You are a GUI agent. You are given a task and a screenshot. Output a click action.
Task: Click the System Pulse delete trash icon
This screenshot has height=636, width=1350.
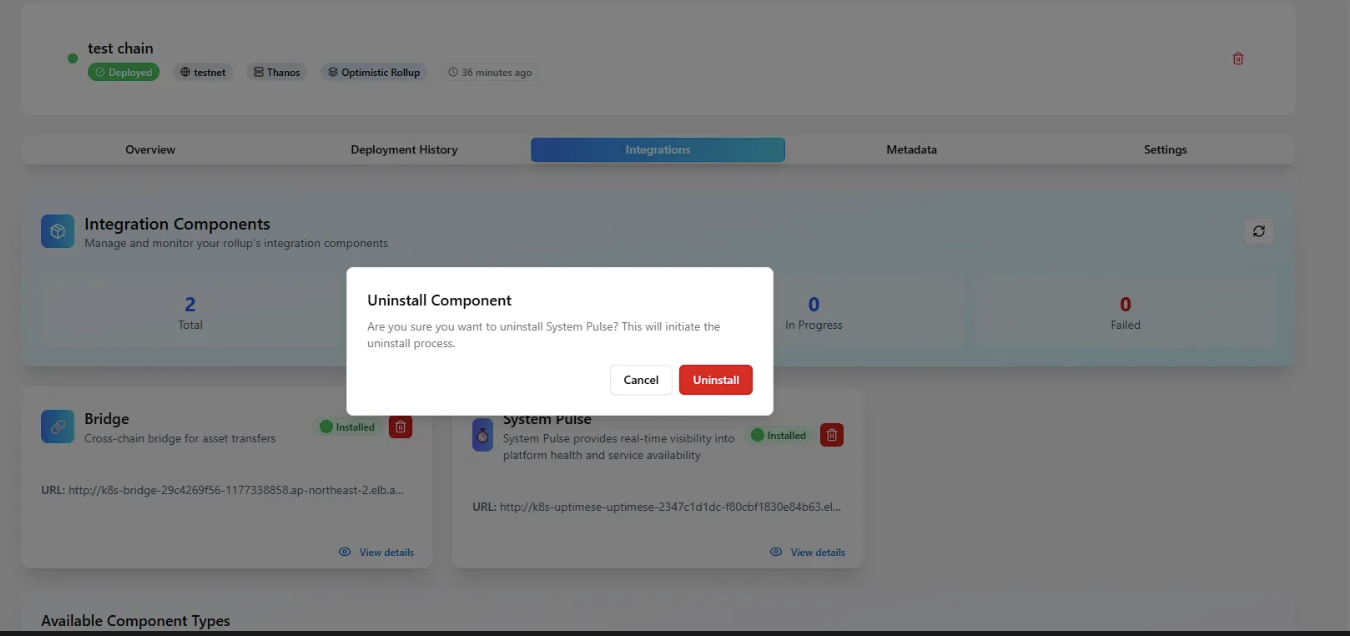[832, 435]
